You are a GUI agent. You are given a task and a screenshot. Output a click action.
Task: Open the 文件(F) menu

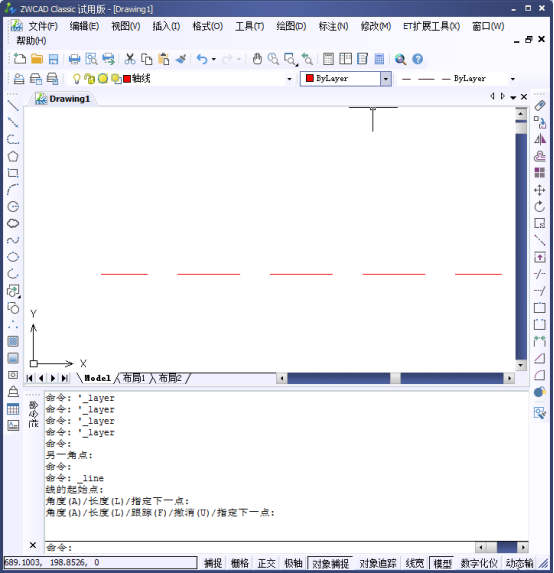coord(43,26)
